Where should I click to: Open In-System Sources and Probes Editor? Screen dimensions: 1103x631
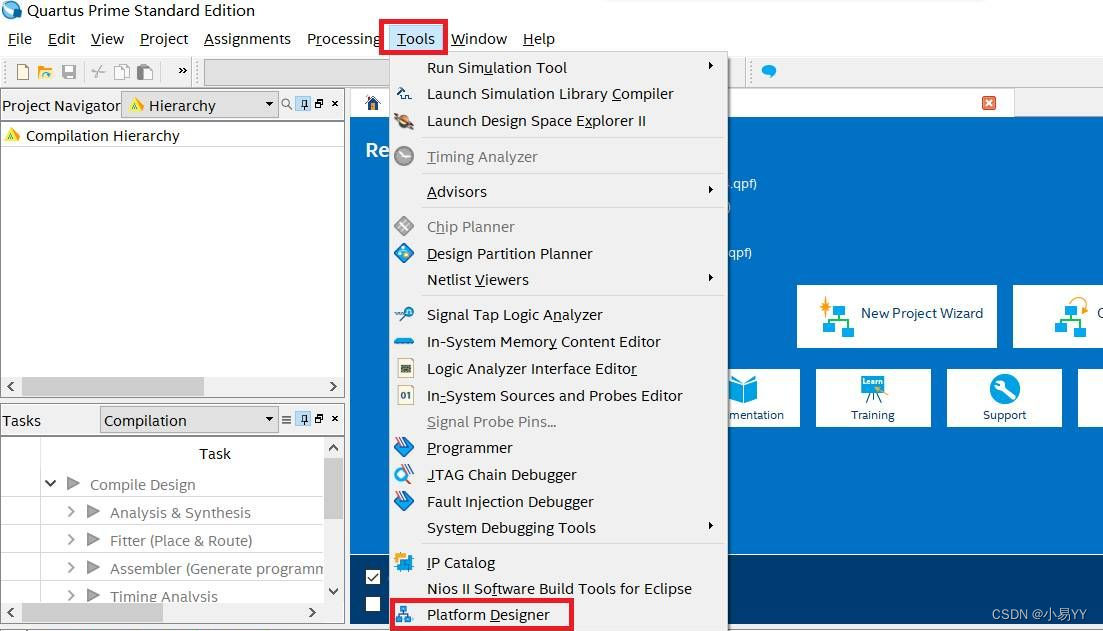(559, 395)
